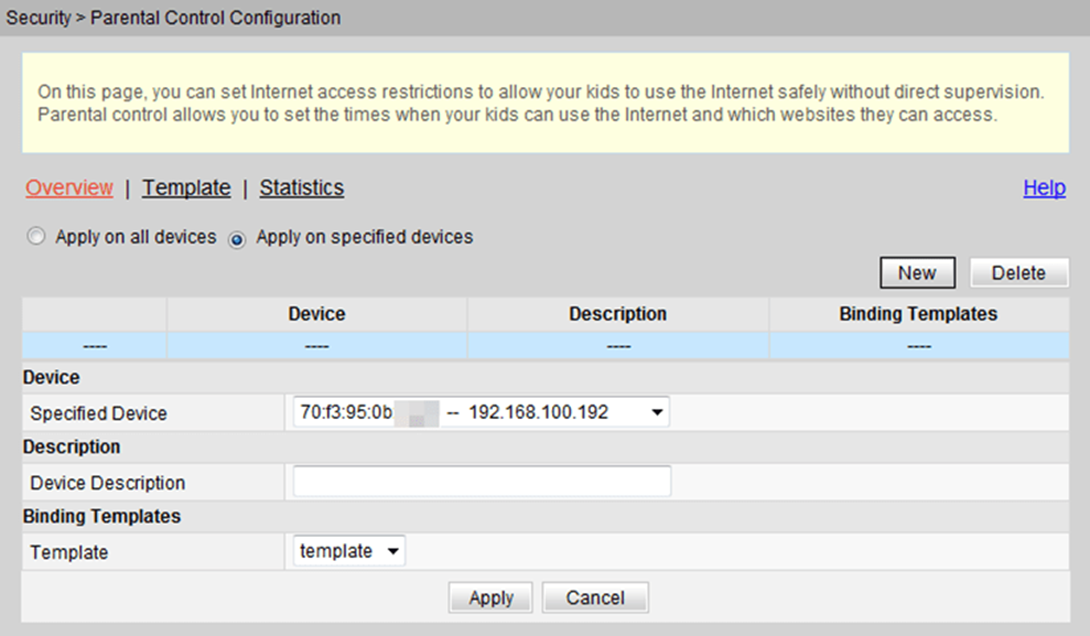Screen dimensions: 1090x636
Task: Open the Statistics tab
Action: [x=302, y=188]
